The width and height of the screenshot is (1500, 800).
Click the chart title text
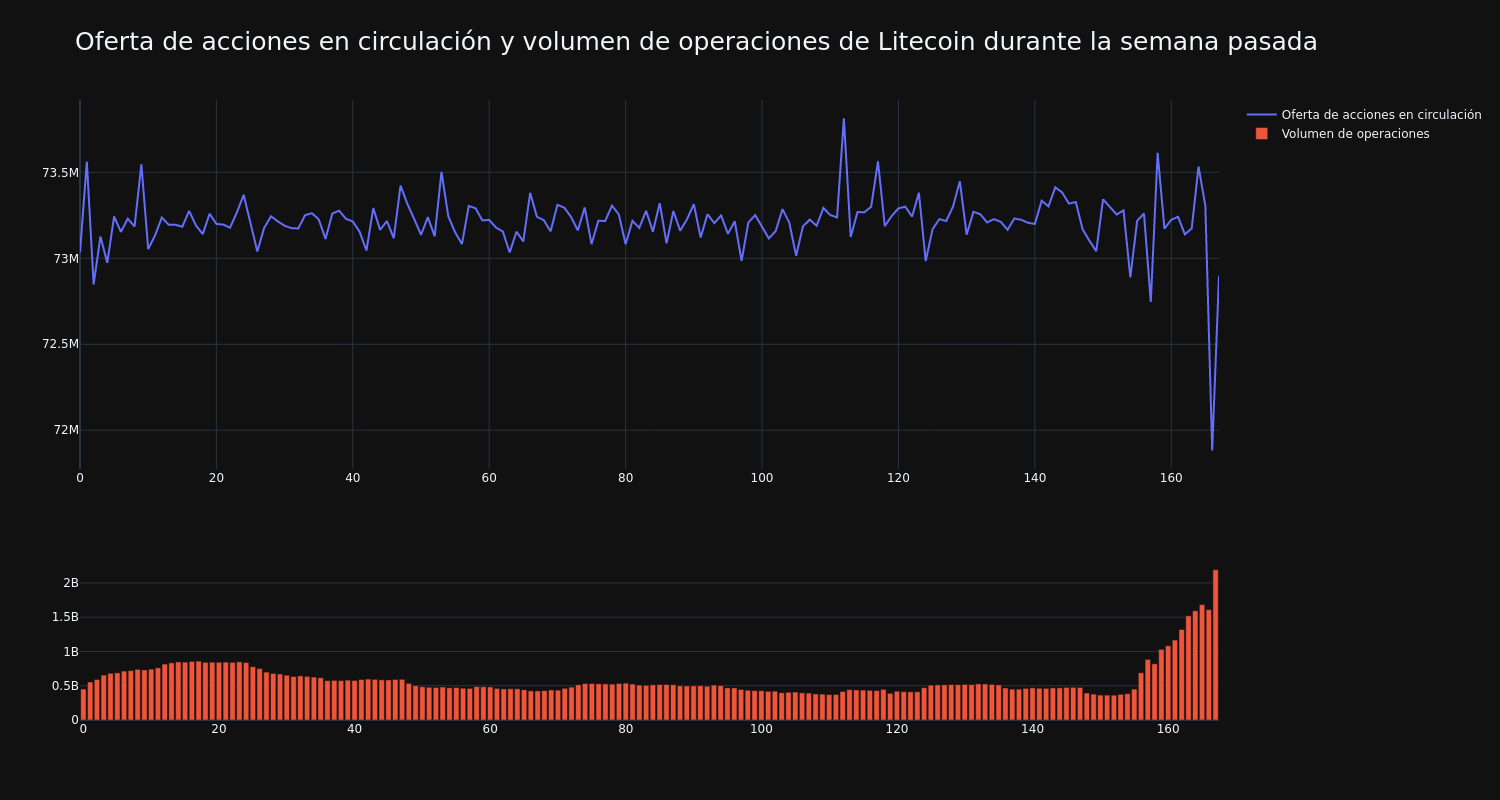click(696, 42)
